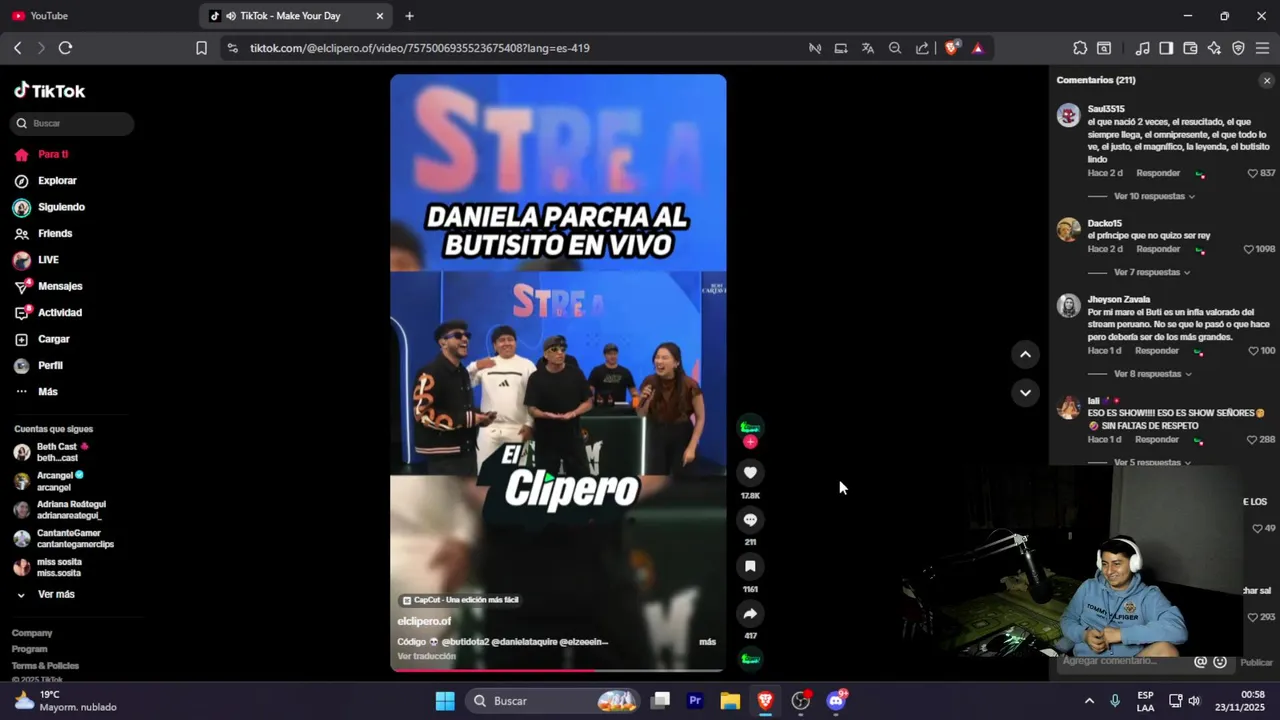Open Leo AI sparkle icon
Screen dimensions: 1280x720
tap(1214, 48)
